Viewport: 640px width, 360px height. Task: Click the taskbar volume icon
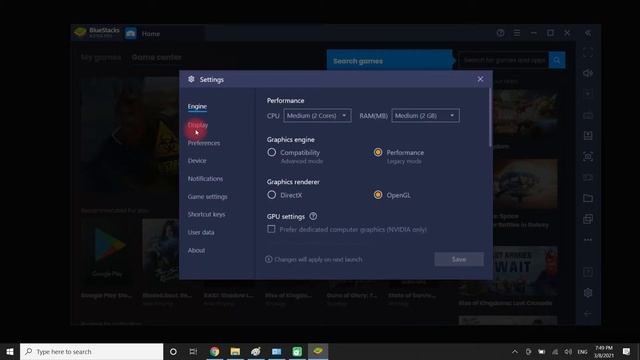tap(568, 351)
